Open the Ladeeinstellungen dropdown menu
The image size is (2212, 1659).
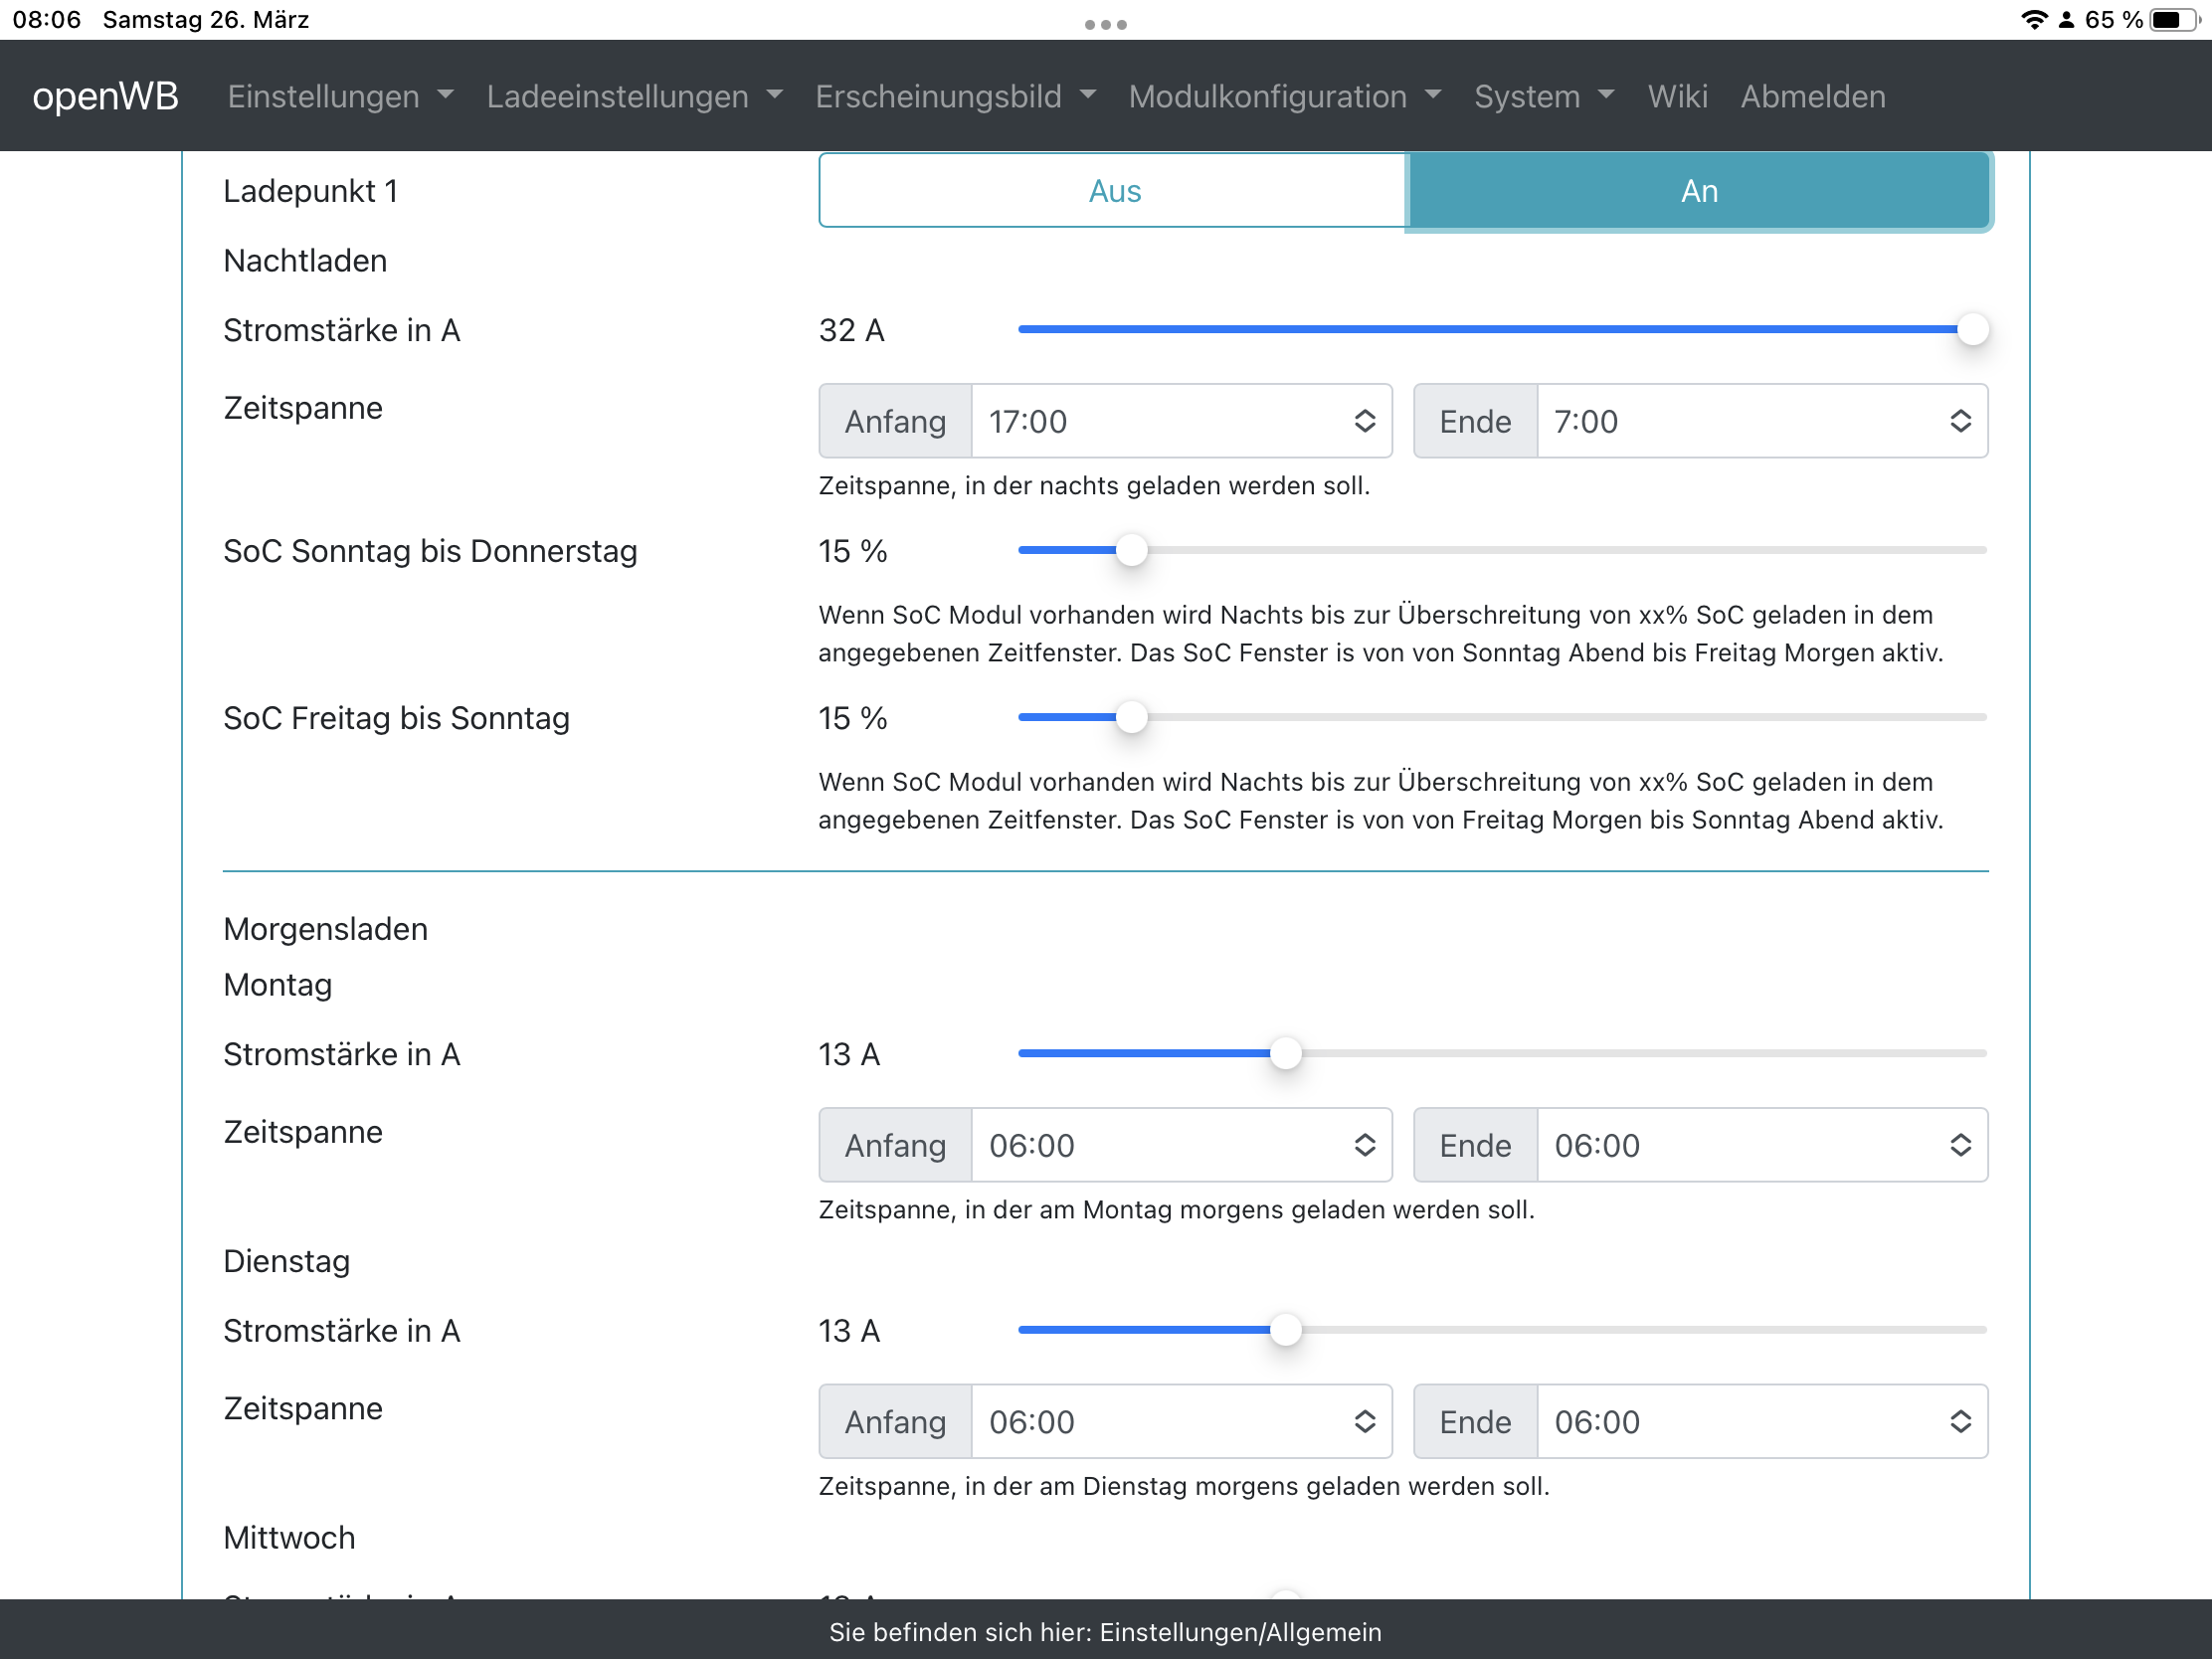coord(634,96)
